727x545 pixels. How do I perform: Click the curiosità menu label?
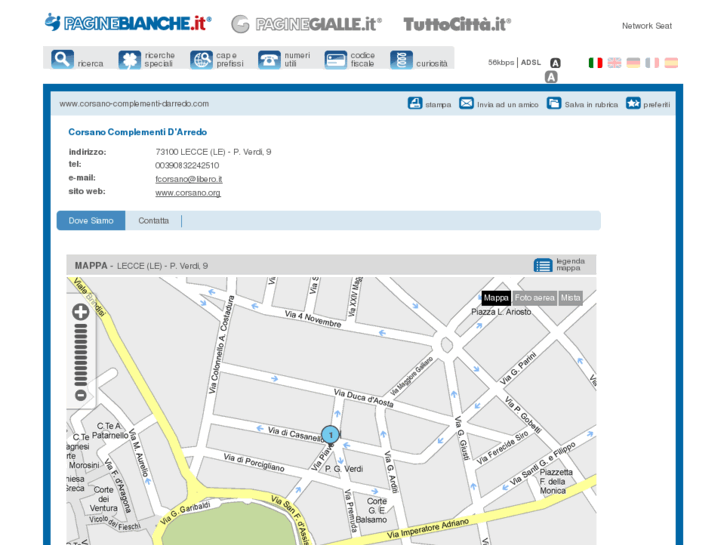click(432, 64)
